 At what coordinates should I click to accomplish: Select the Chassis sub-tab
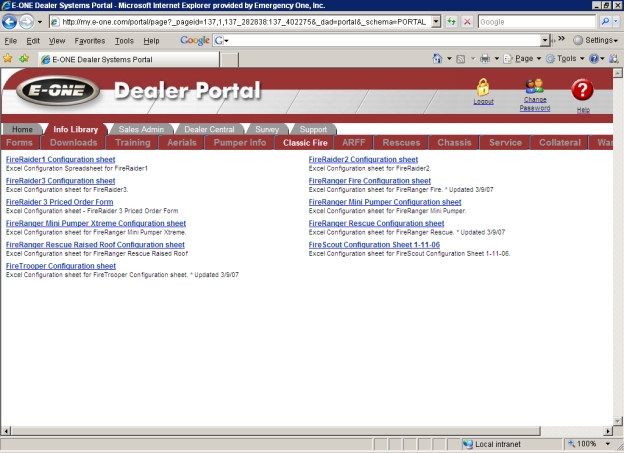(x=454, y=143)
